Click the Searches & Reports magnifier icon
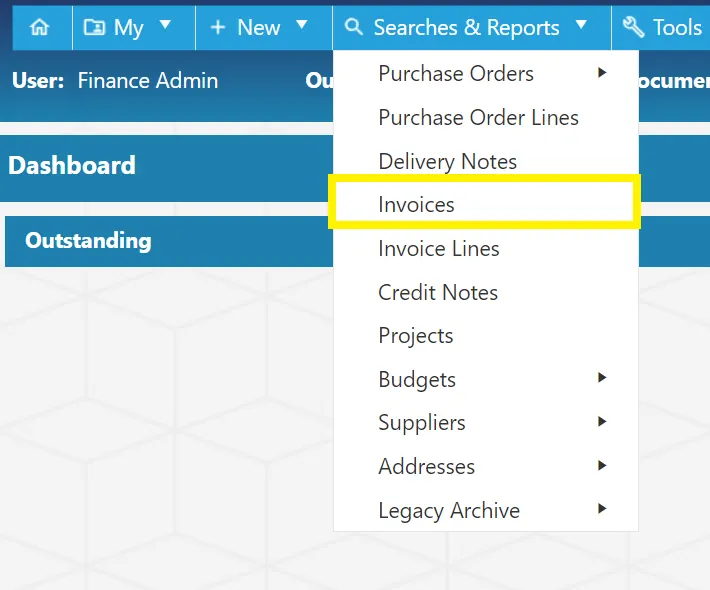Viewport: 710px width, 590px height. (x=354, y=27)
